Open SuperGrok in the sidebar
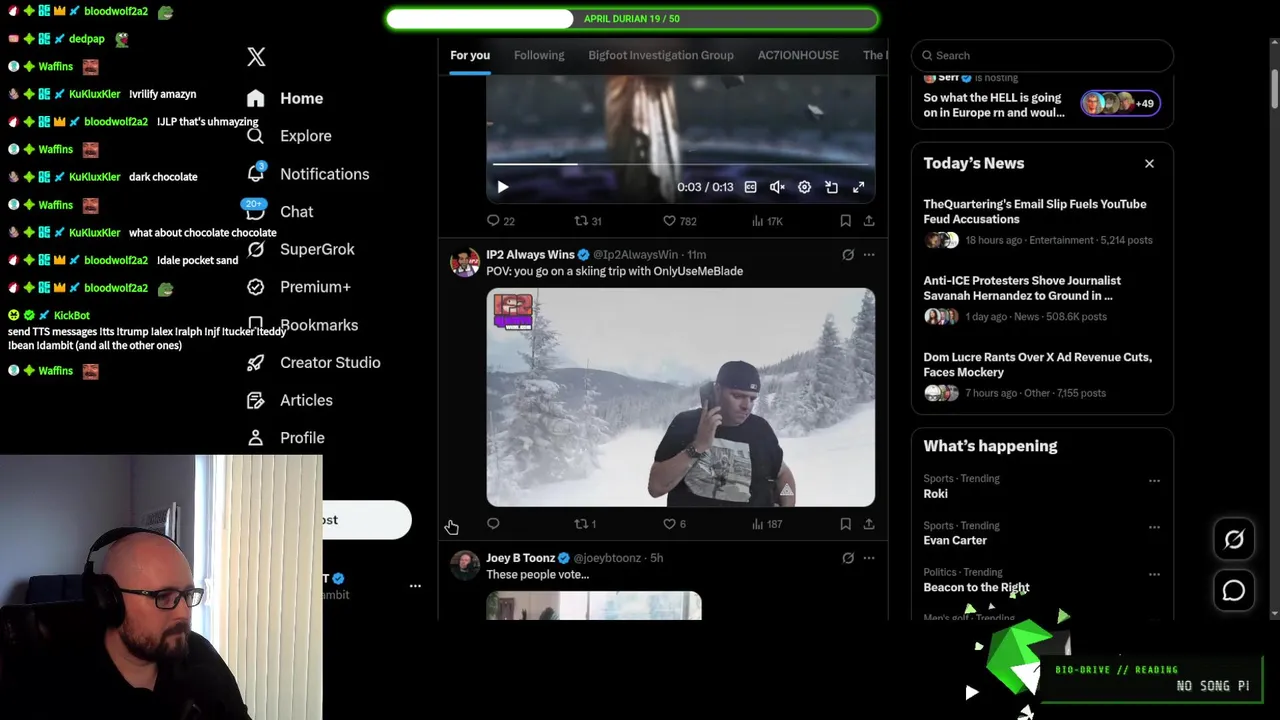The image size is (1280, 720). (301, 249)
